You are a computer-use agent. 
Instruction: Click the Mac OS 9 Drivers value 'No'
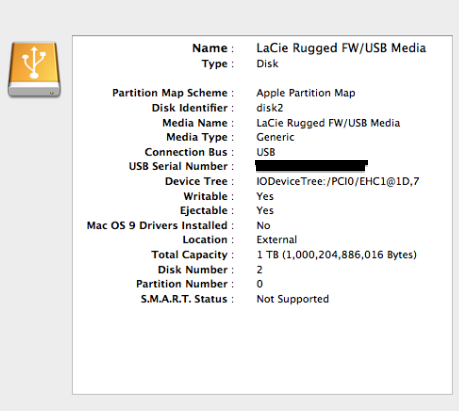[263, 226]
